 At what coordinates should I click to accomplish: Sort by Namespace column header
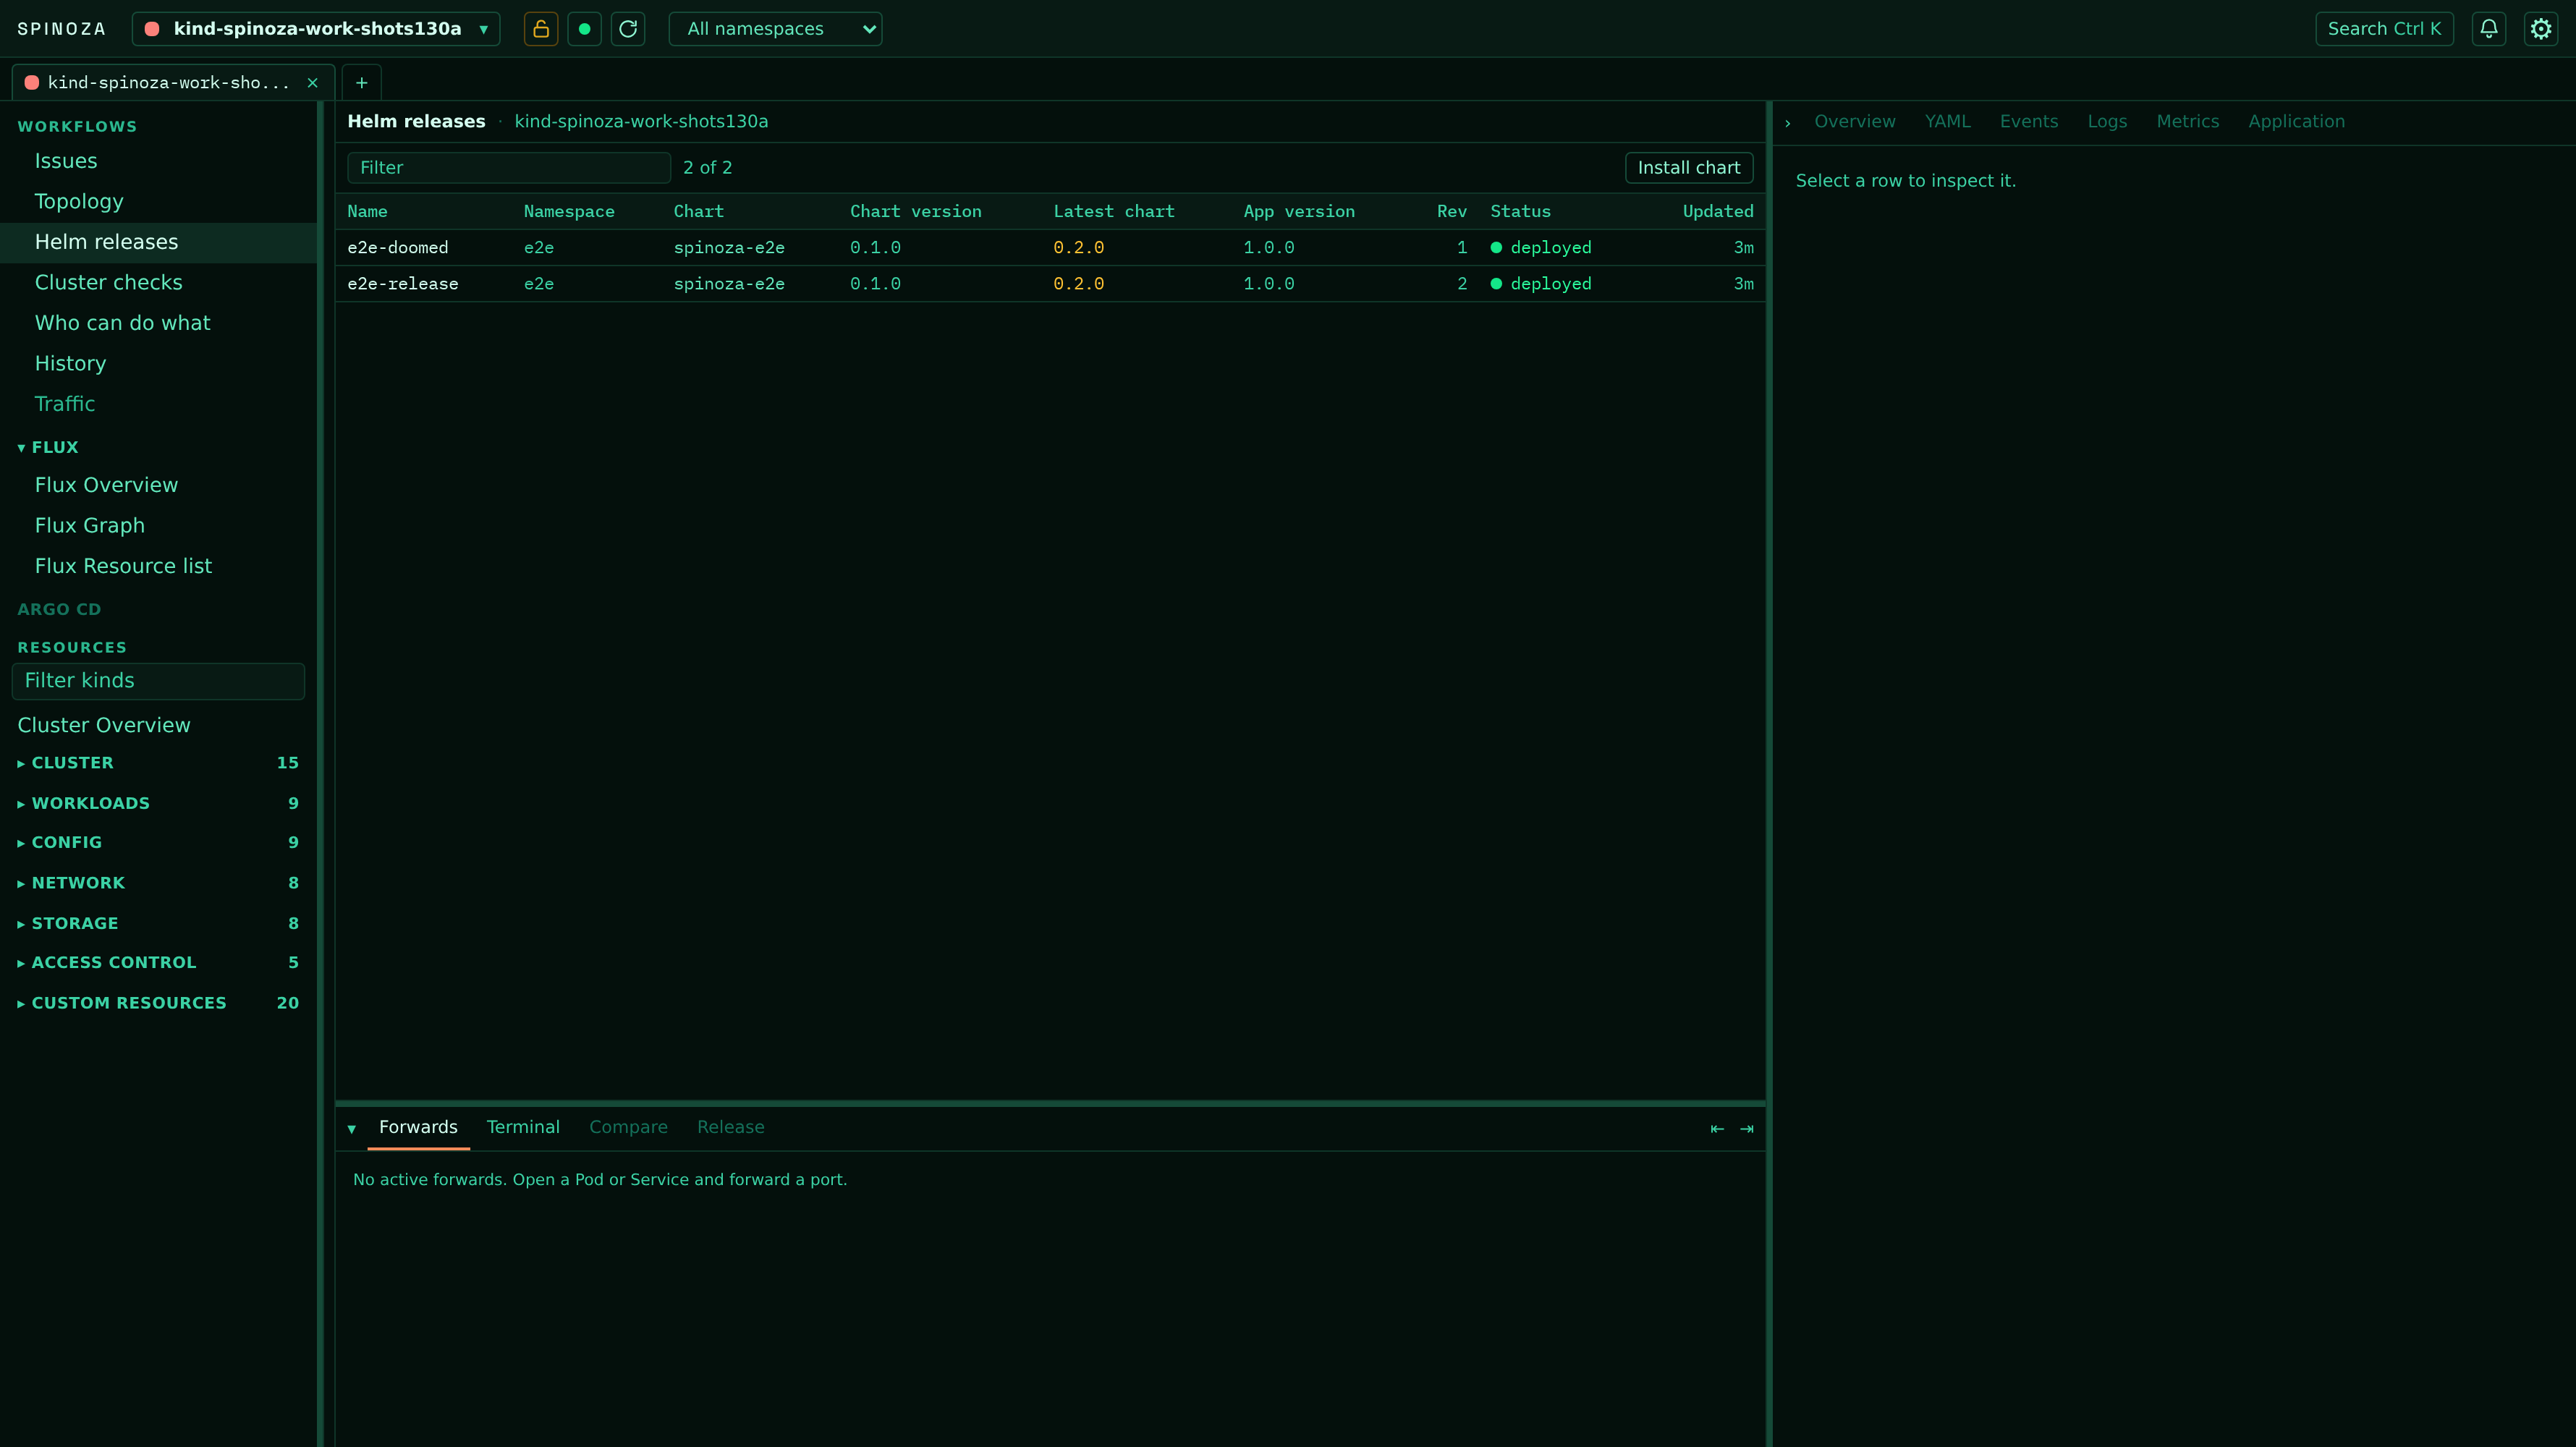(569, 212)
